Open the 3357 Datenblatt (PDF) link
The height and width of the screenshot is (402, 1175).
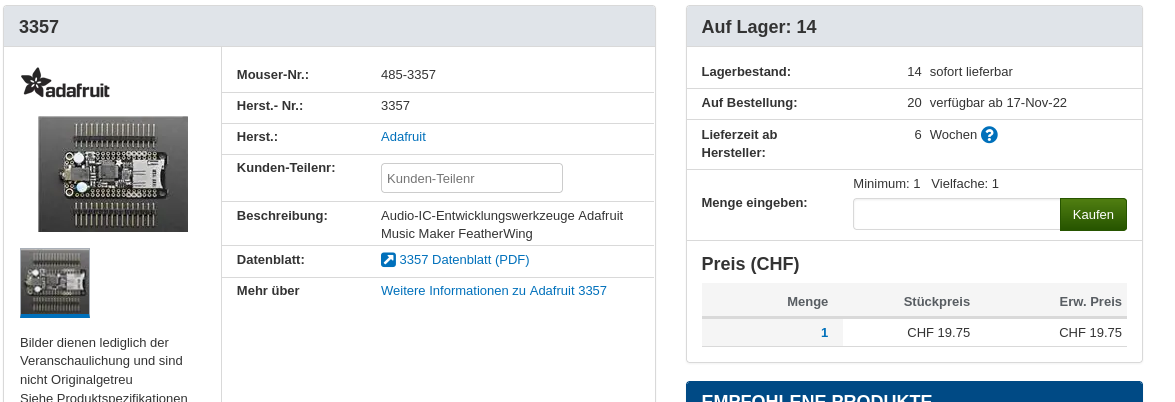click(x=465, y=260)
